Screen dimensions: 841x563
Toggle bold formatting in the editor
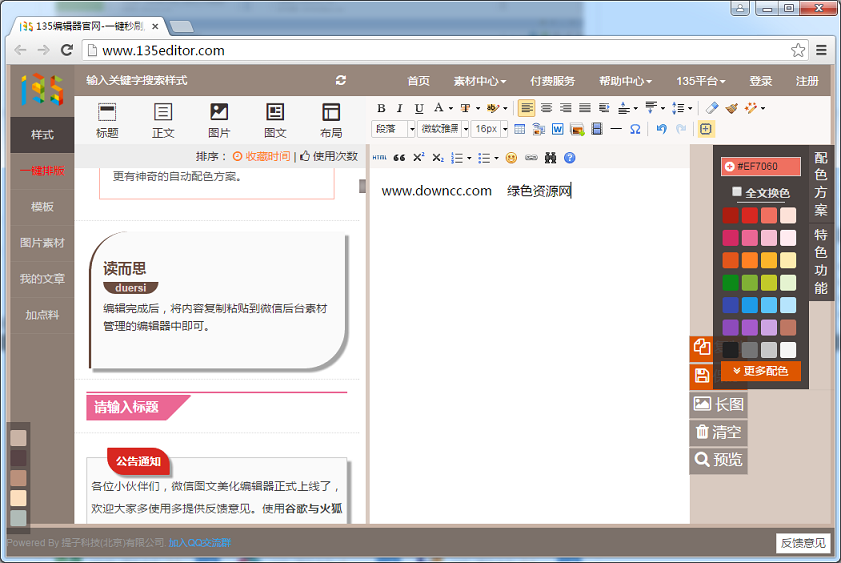point(381,108)
